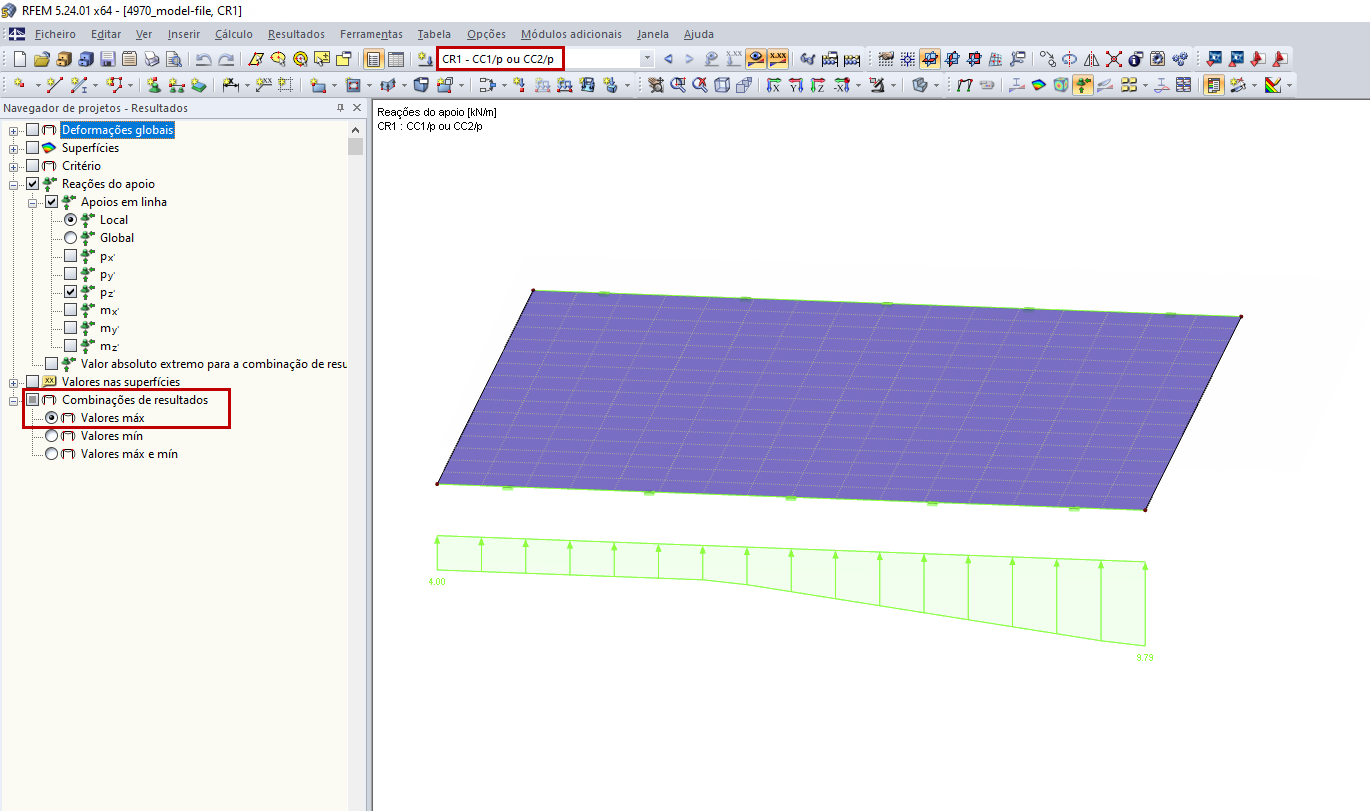Select the Local radio button

click(70, 220)
